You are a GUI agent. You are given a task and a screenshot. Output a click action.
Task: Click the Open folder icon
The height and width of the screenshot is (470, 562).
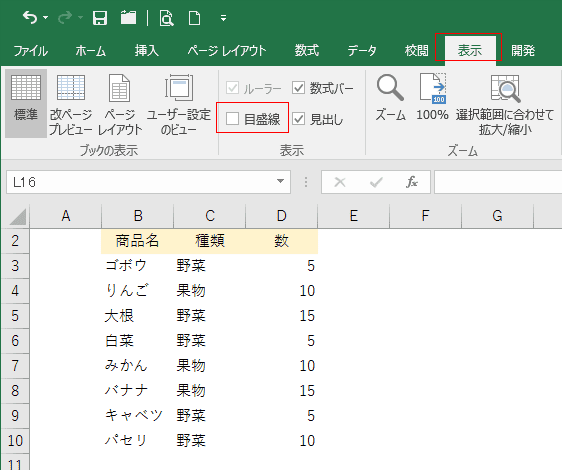pyautogui.click(x=128, y=18)
